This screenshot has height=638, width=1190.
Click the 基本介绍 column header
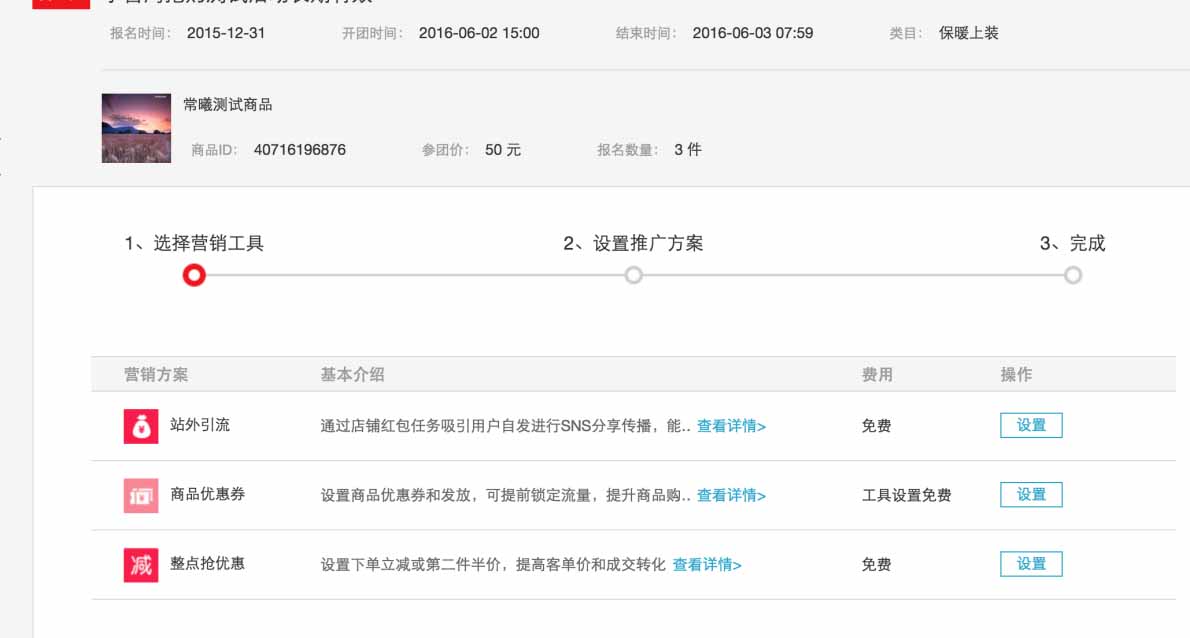[x=352, y=374]
